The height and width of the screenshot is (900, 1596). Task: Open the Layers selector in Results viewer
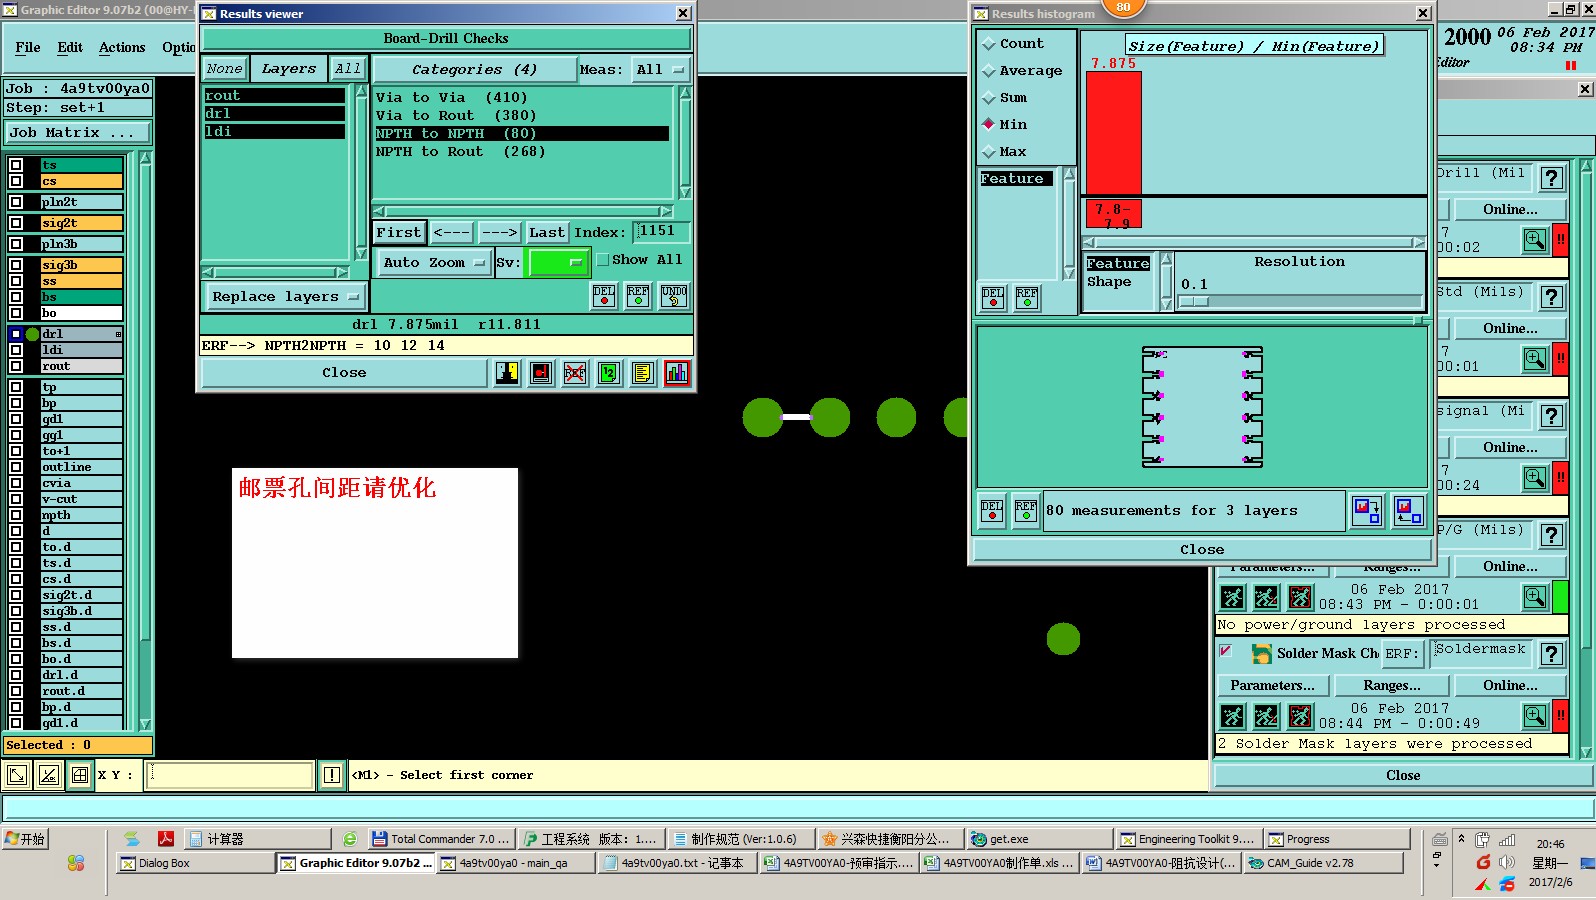pos(288,69)
